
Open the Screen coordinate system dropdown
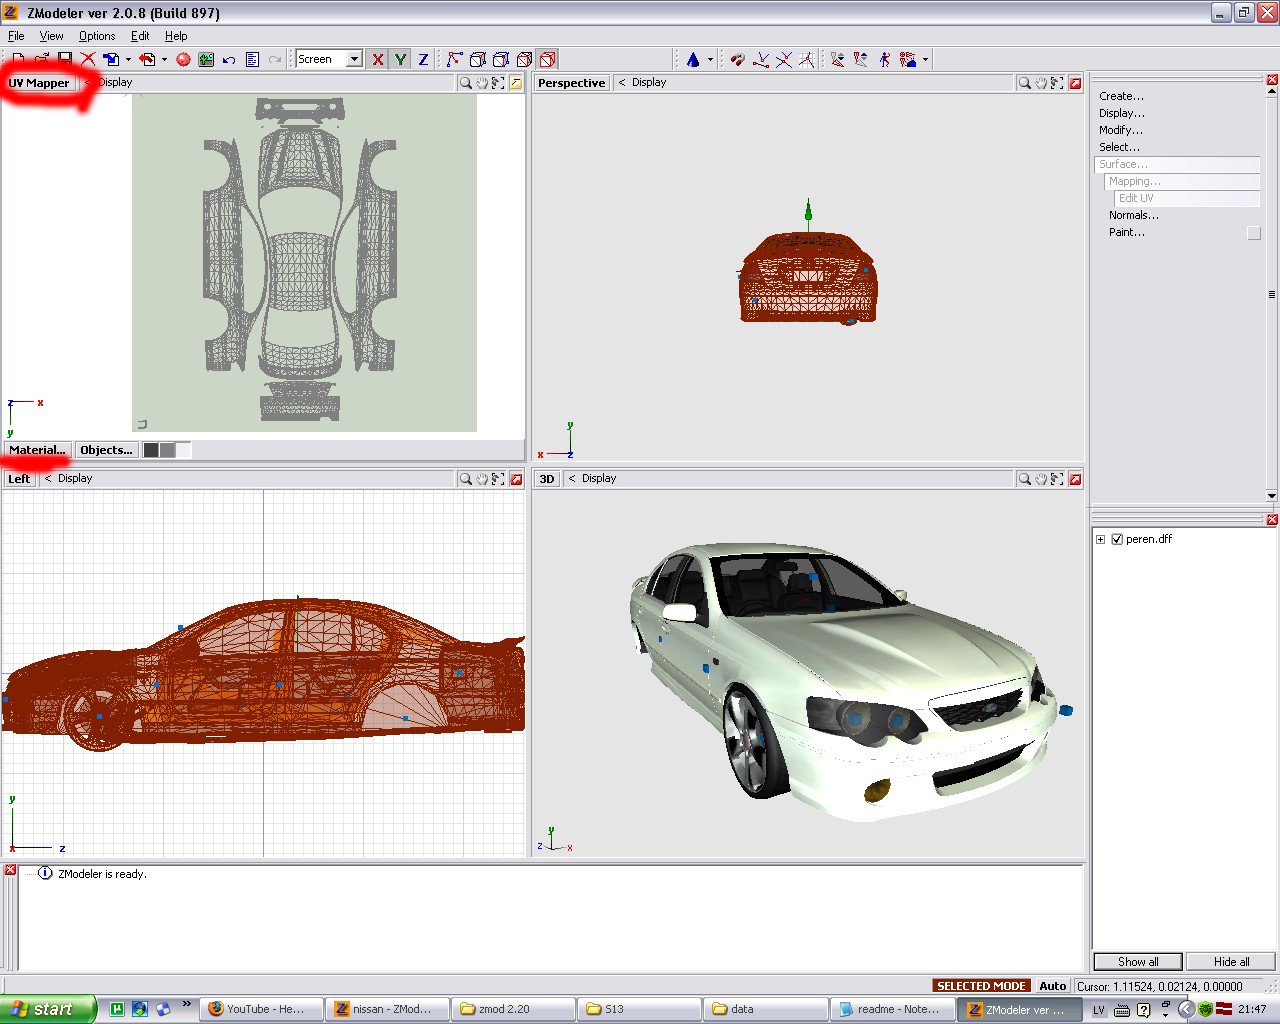coord(354,60)
